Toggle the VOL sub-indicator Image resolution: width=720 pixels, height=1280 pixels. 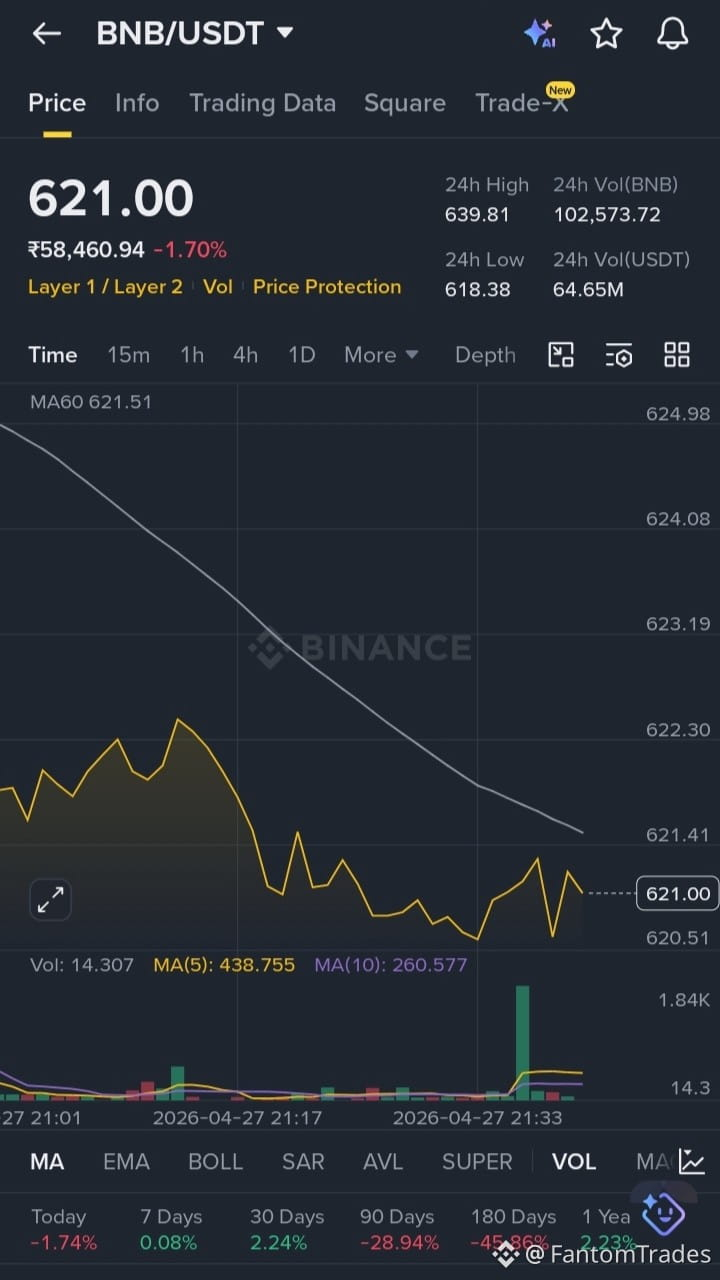point(574,1161)
